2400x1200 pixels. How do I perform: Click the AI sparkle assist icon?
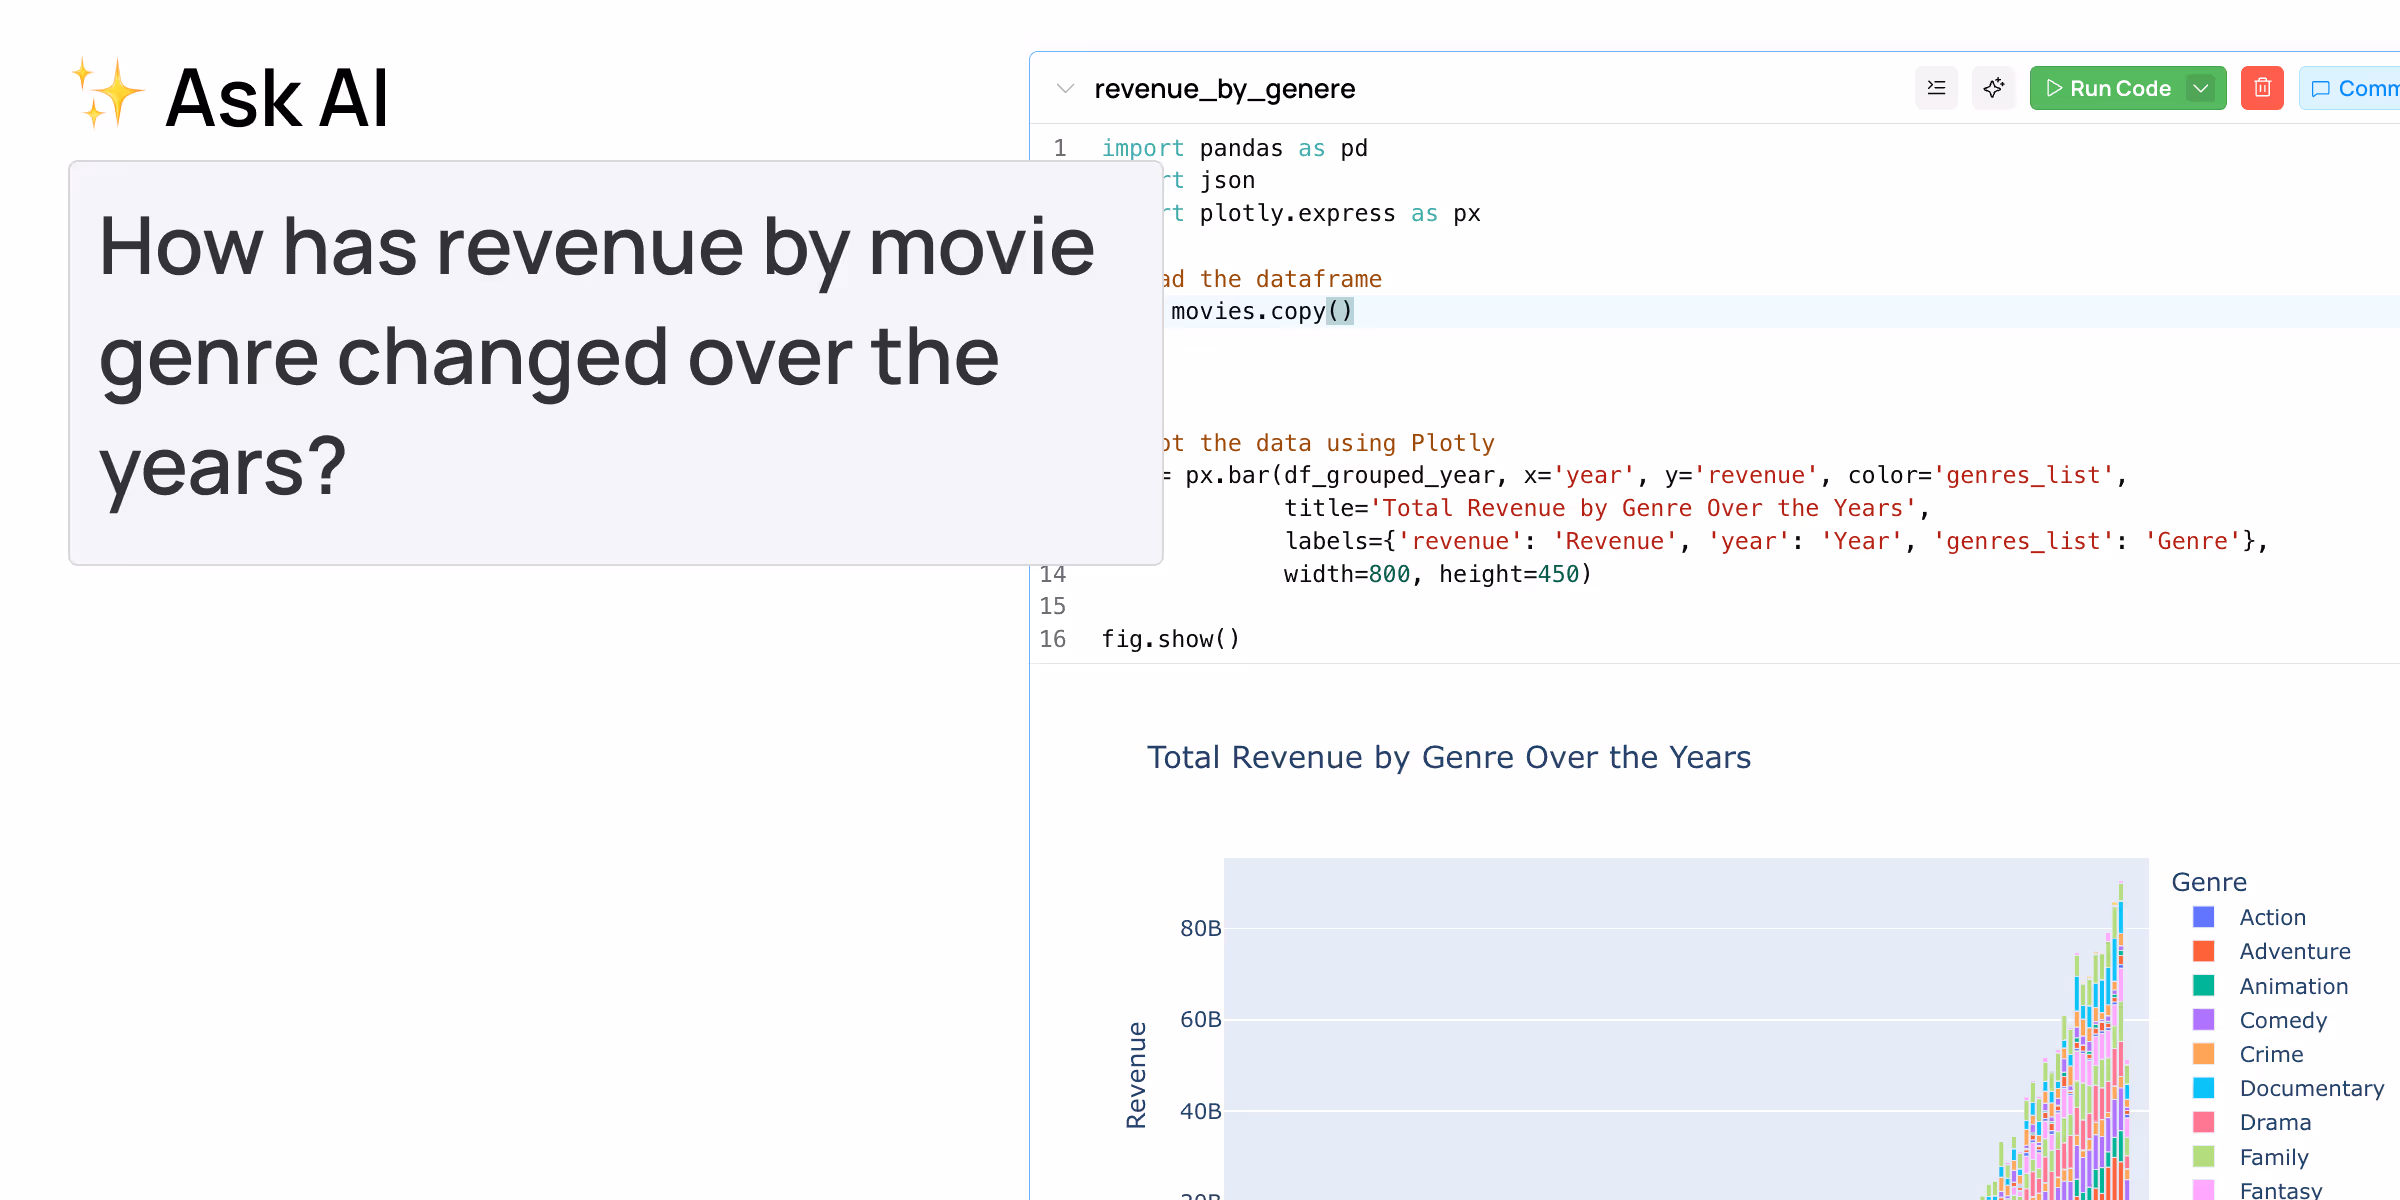point(1993,88)
